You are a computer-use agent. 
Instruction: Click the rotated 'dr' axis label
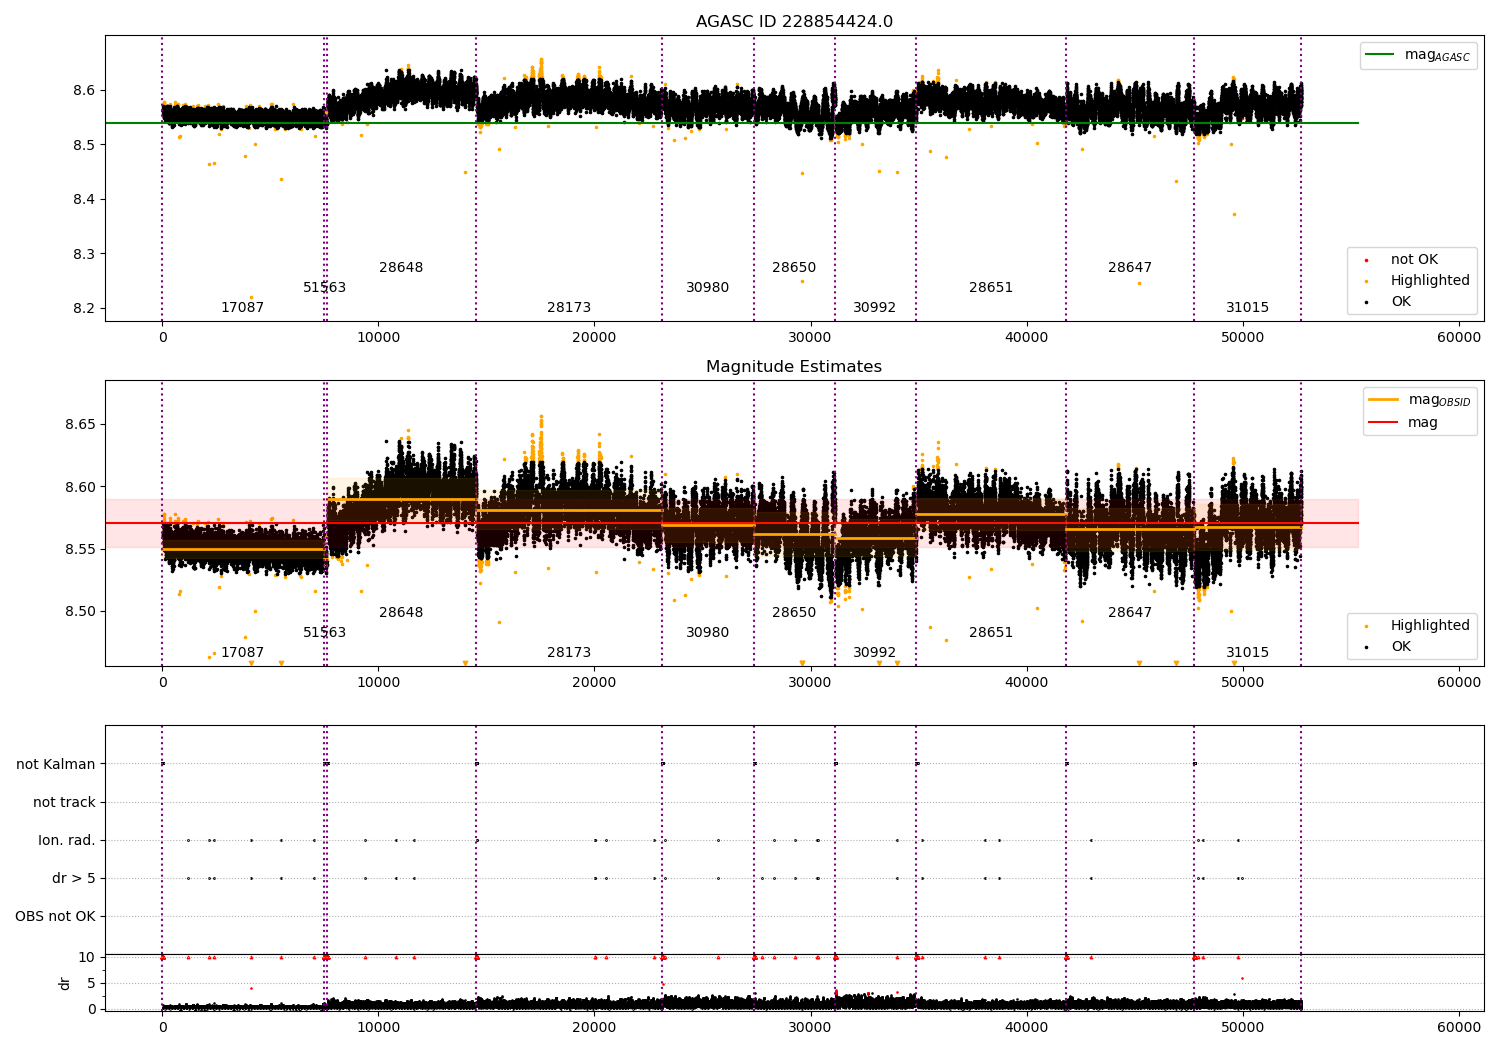(64, 983)
